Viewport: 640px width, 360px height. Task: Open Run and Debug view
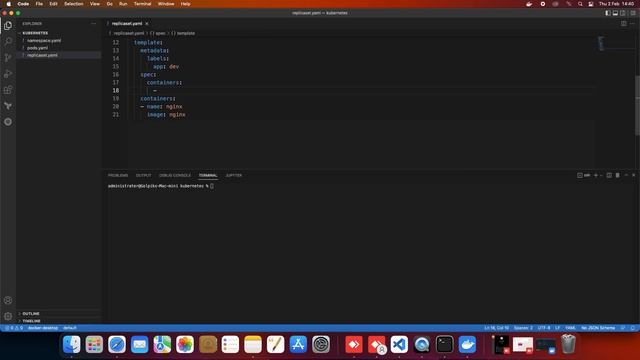tap(8, 74)
